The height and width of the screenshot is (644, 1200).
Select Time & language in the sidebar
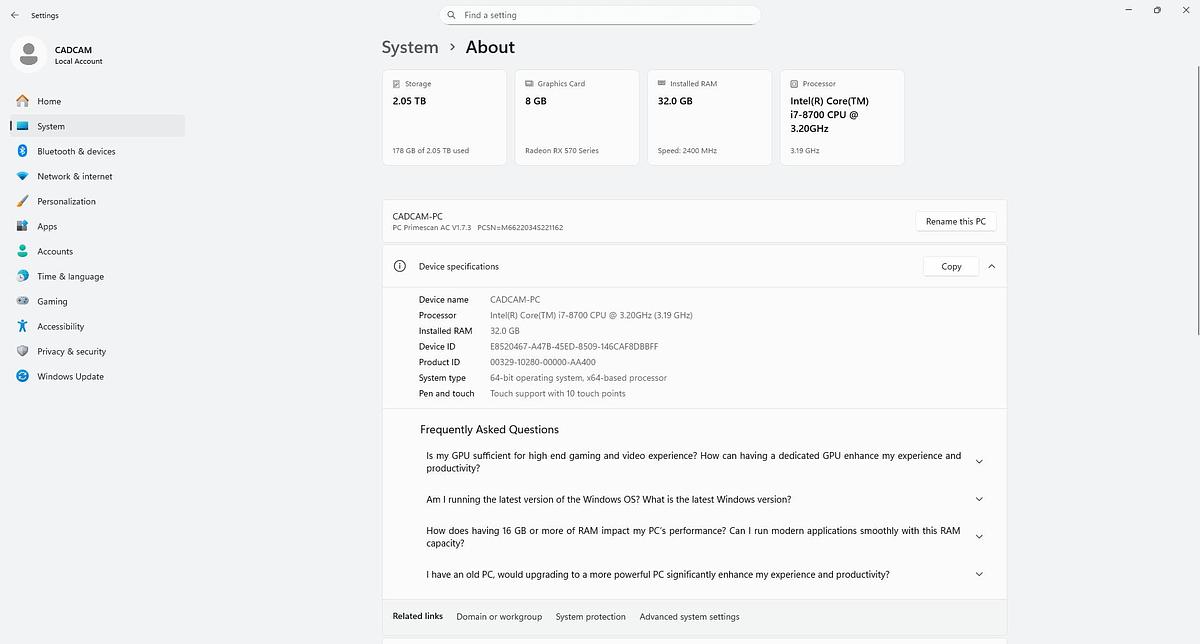click(x=70, y=276)
